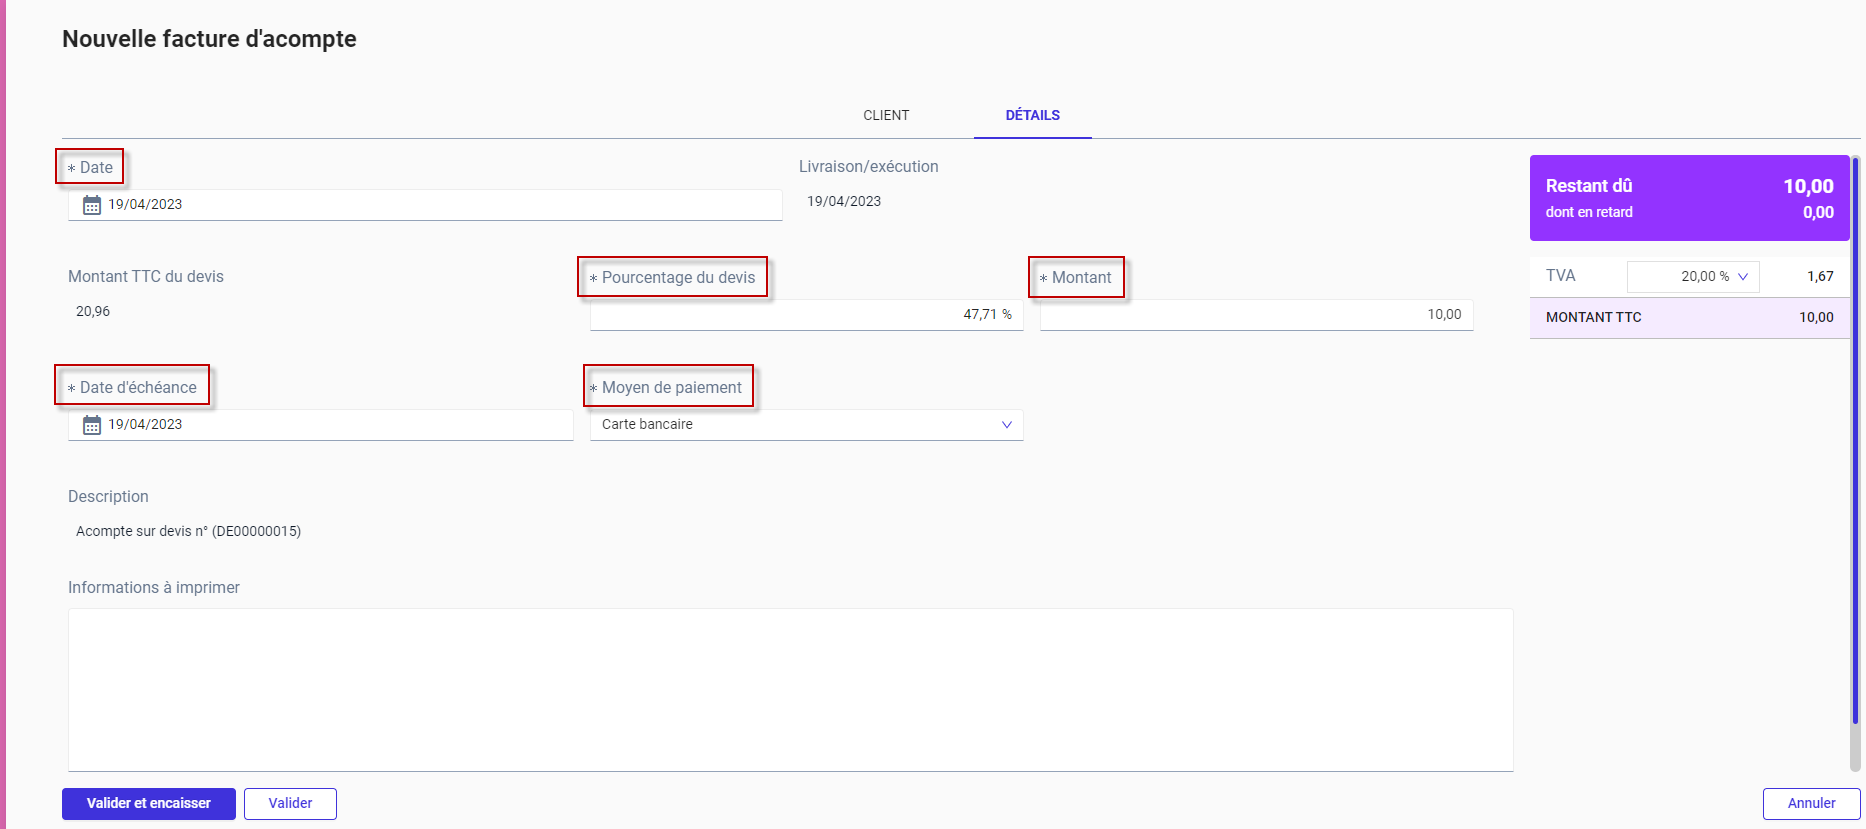Open the Moyen de paiement dropdown
1866x829 pixels.
pos(806,425)
